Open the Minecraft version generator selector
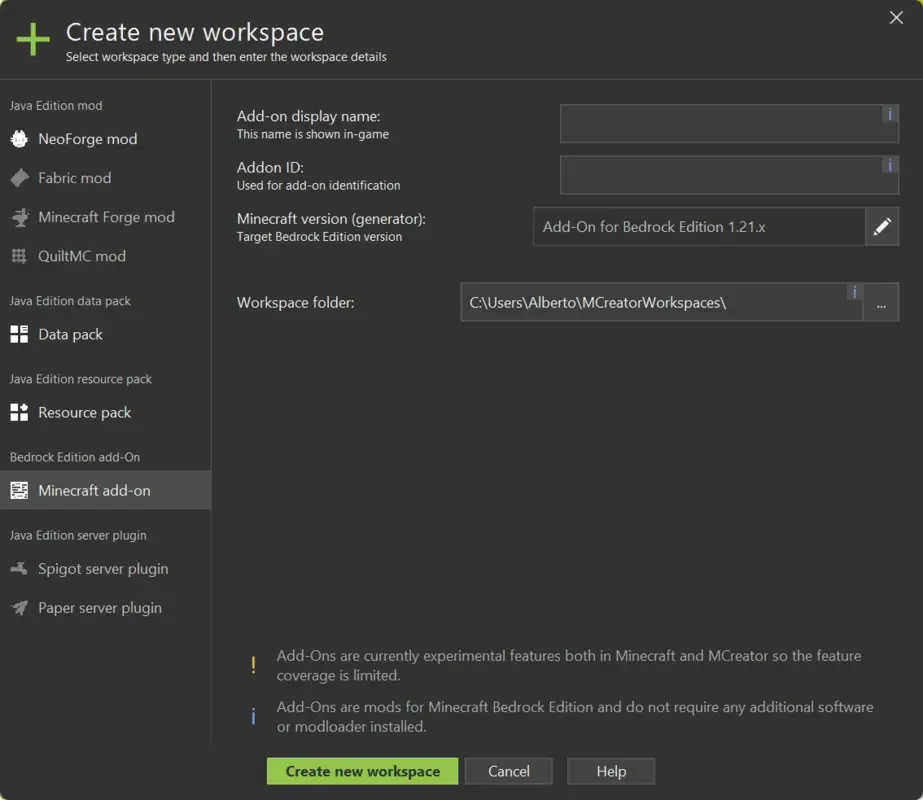 tap(700, 227)
